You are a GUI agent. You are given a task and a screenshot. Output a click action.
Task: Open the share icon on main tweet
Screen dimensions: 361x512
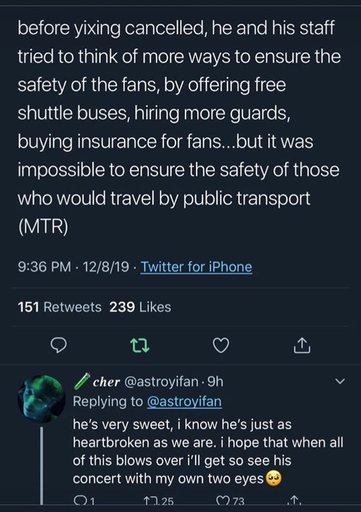click(x=302, y=345)
